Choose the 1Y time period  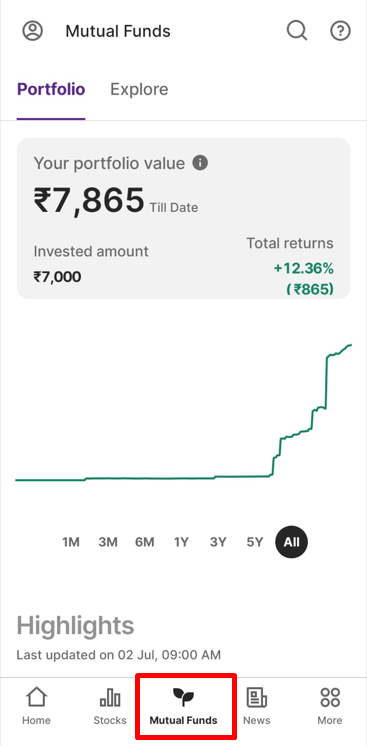[181, 542]
